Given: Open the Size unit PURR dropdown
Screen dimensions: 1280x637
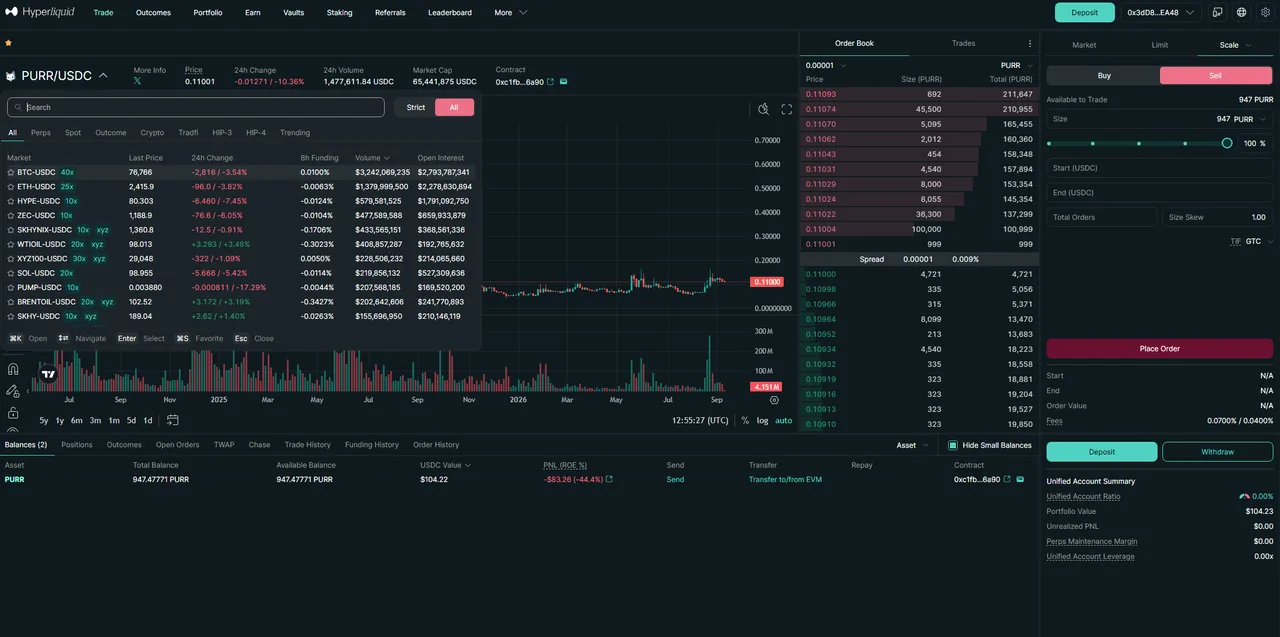Looking at the screenshot, I should 1248,119.
